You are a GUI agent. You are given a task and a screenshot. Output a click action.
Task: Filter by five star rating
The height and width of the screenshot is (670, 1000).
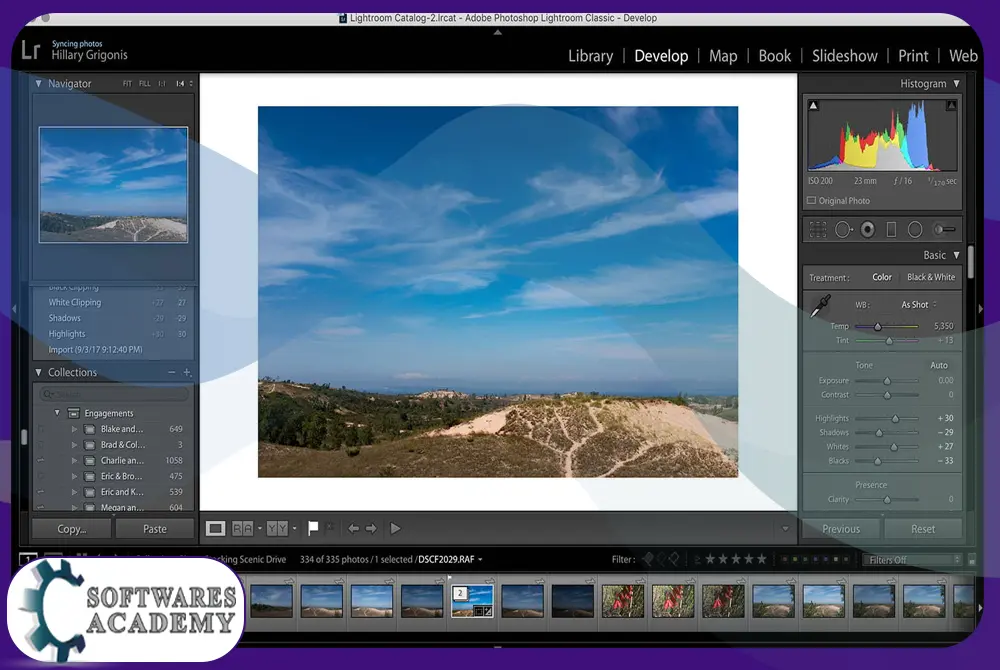761,559
